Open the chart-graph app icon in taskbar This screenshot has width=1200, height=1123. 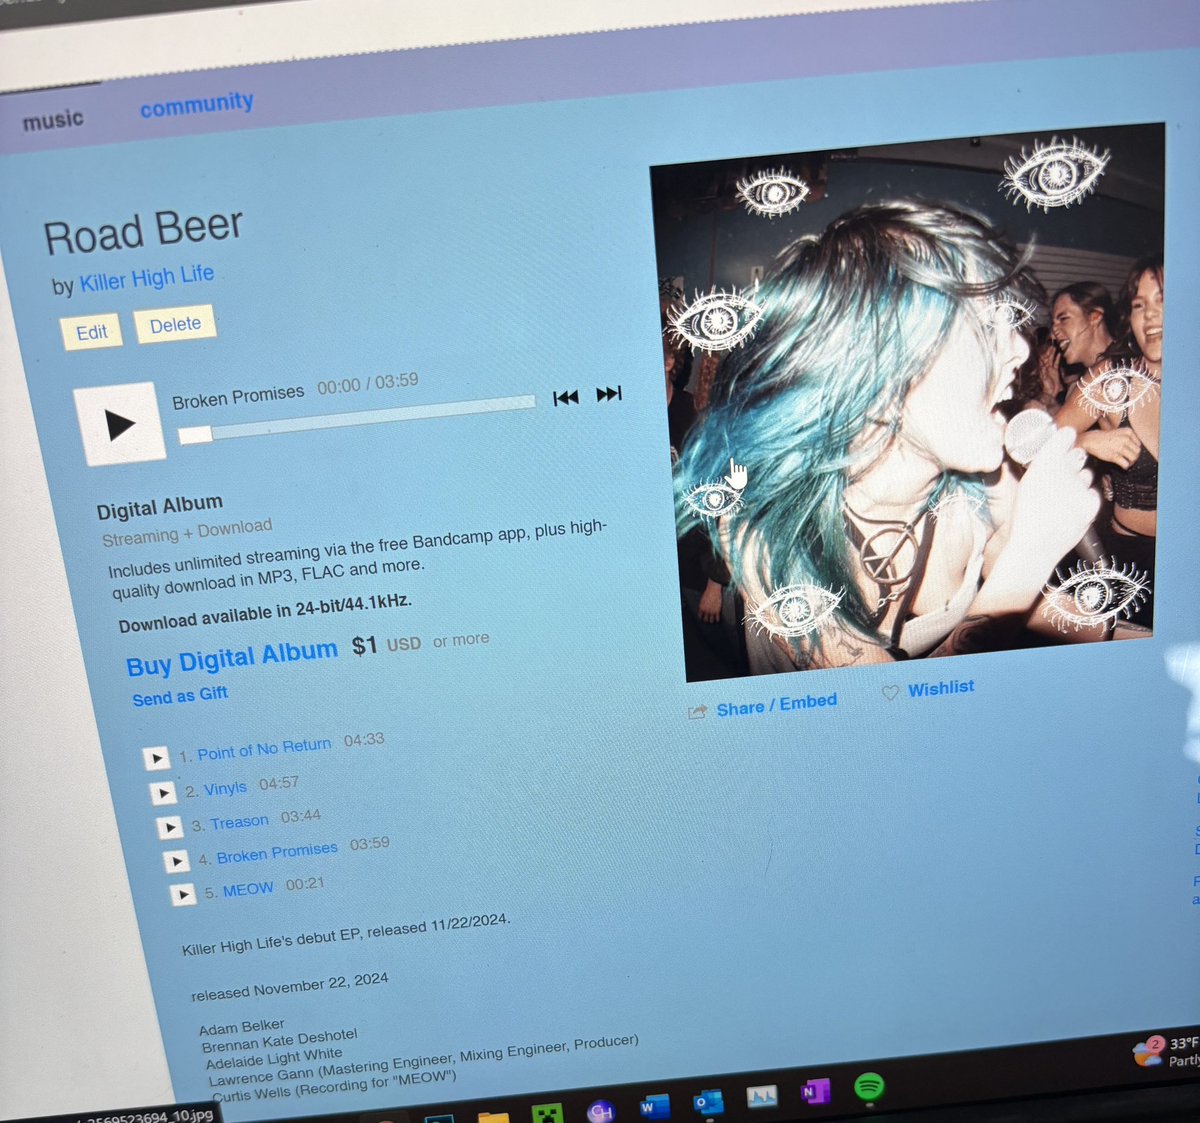coord(762,1097)
